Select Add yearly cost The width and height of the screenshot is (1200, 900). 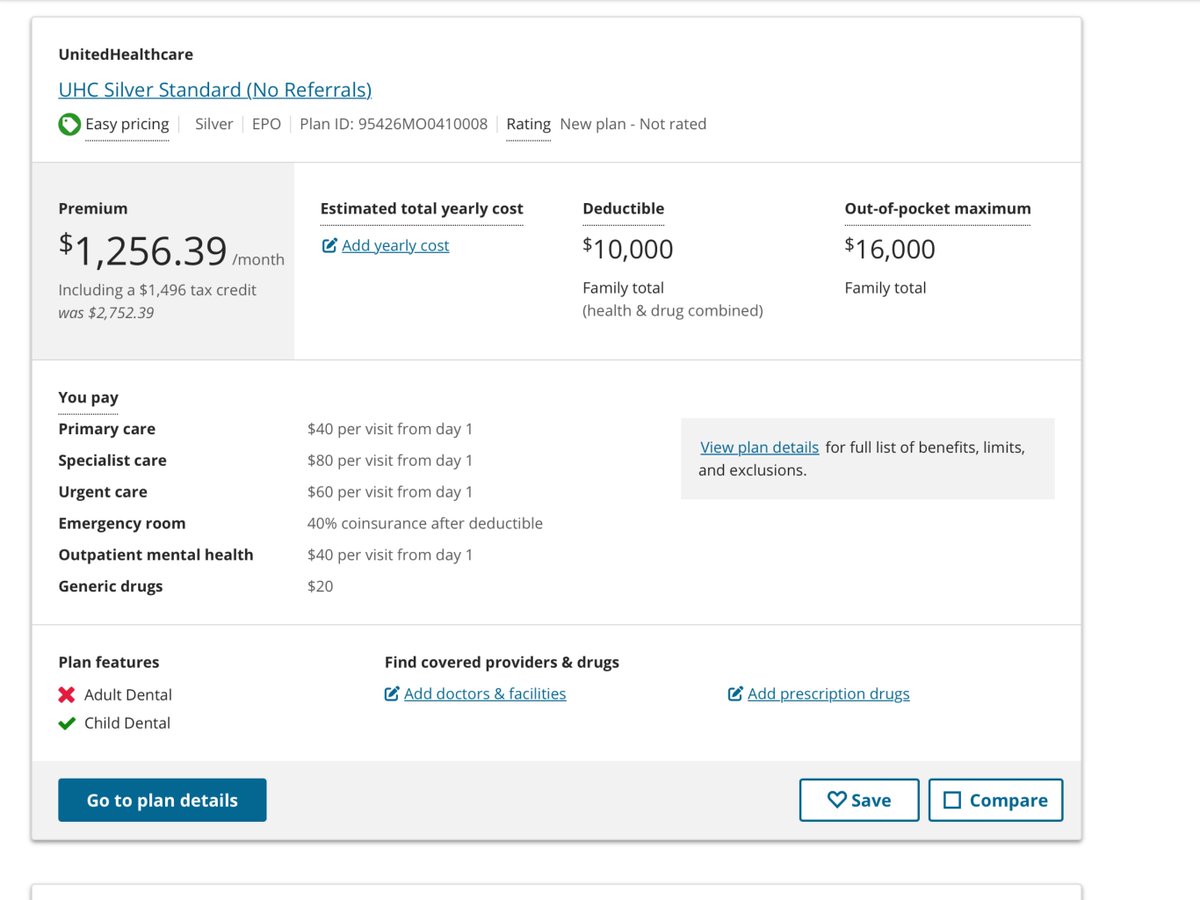click(395, 245)
